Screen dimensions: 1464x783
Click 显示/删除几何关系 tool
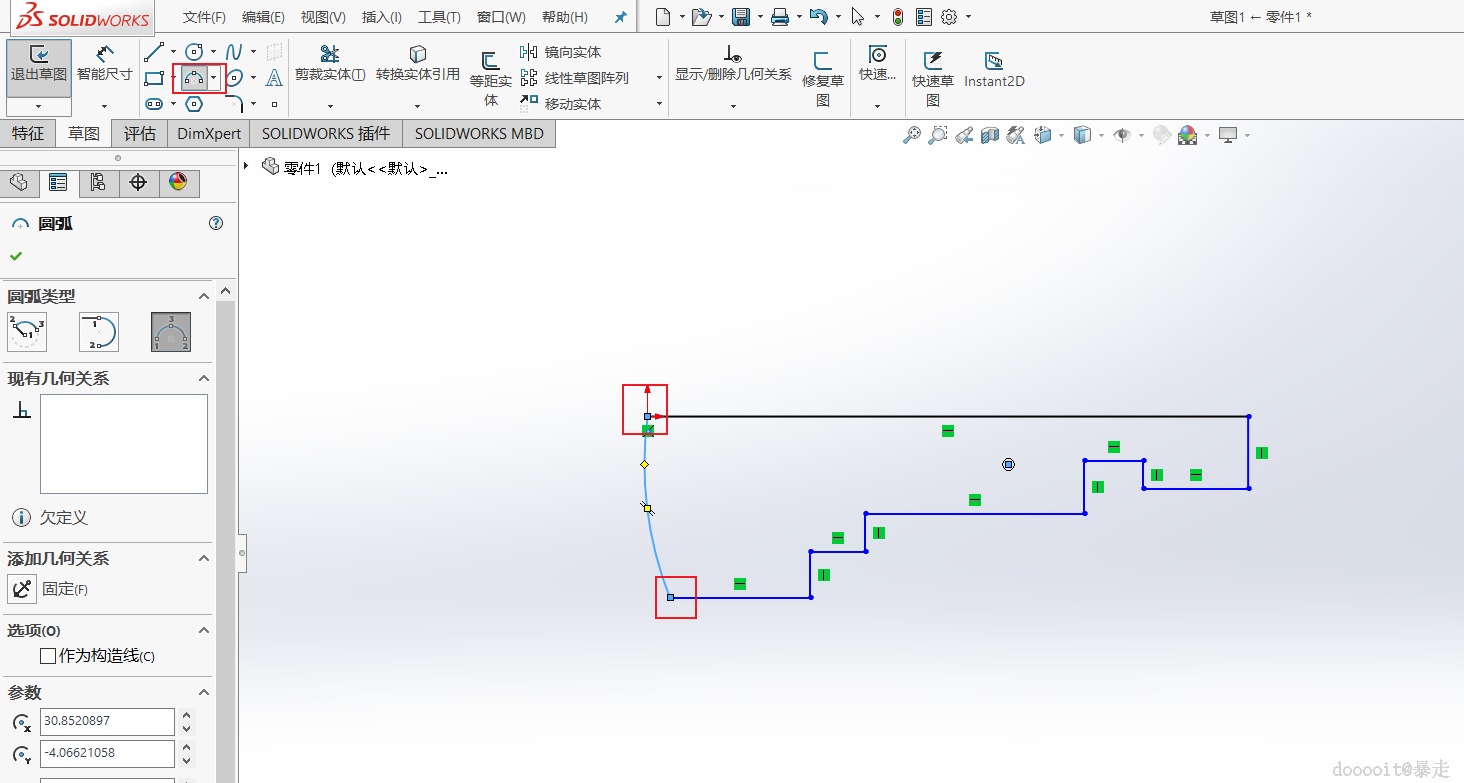tap(733, 64)
